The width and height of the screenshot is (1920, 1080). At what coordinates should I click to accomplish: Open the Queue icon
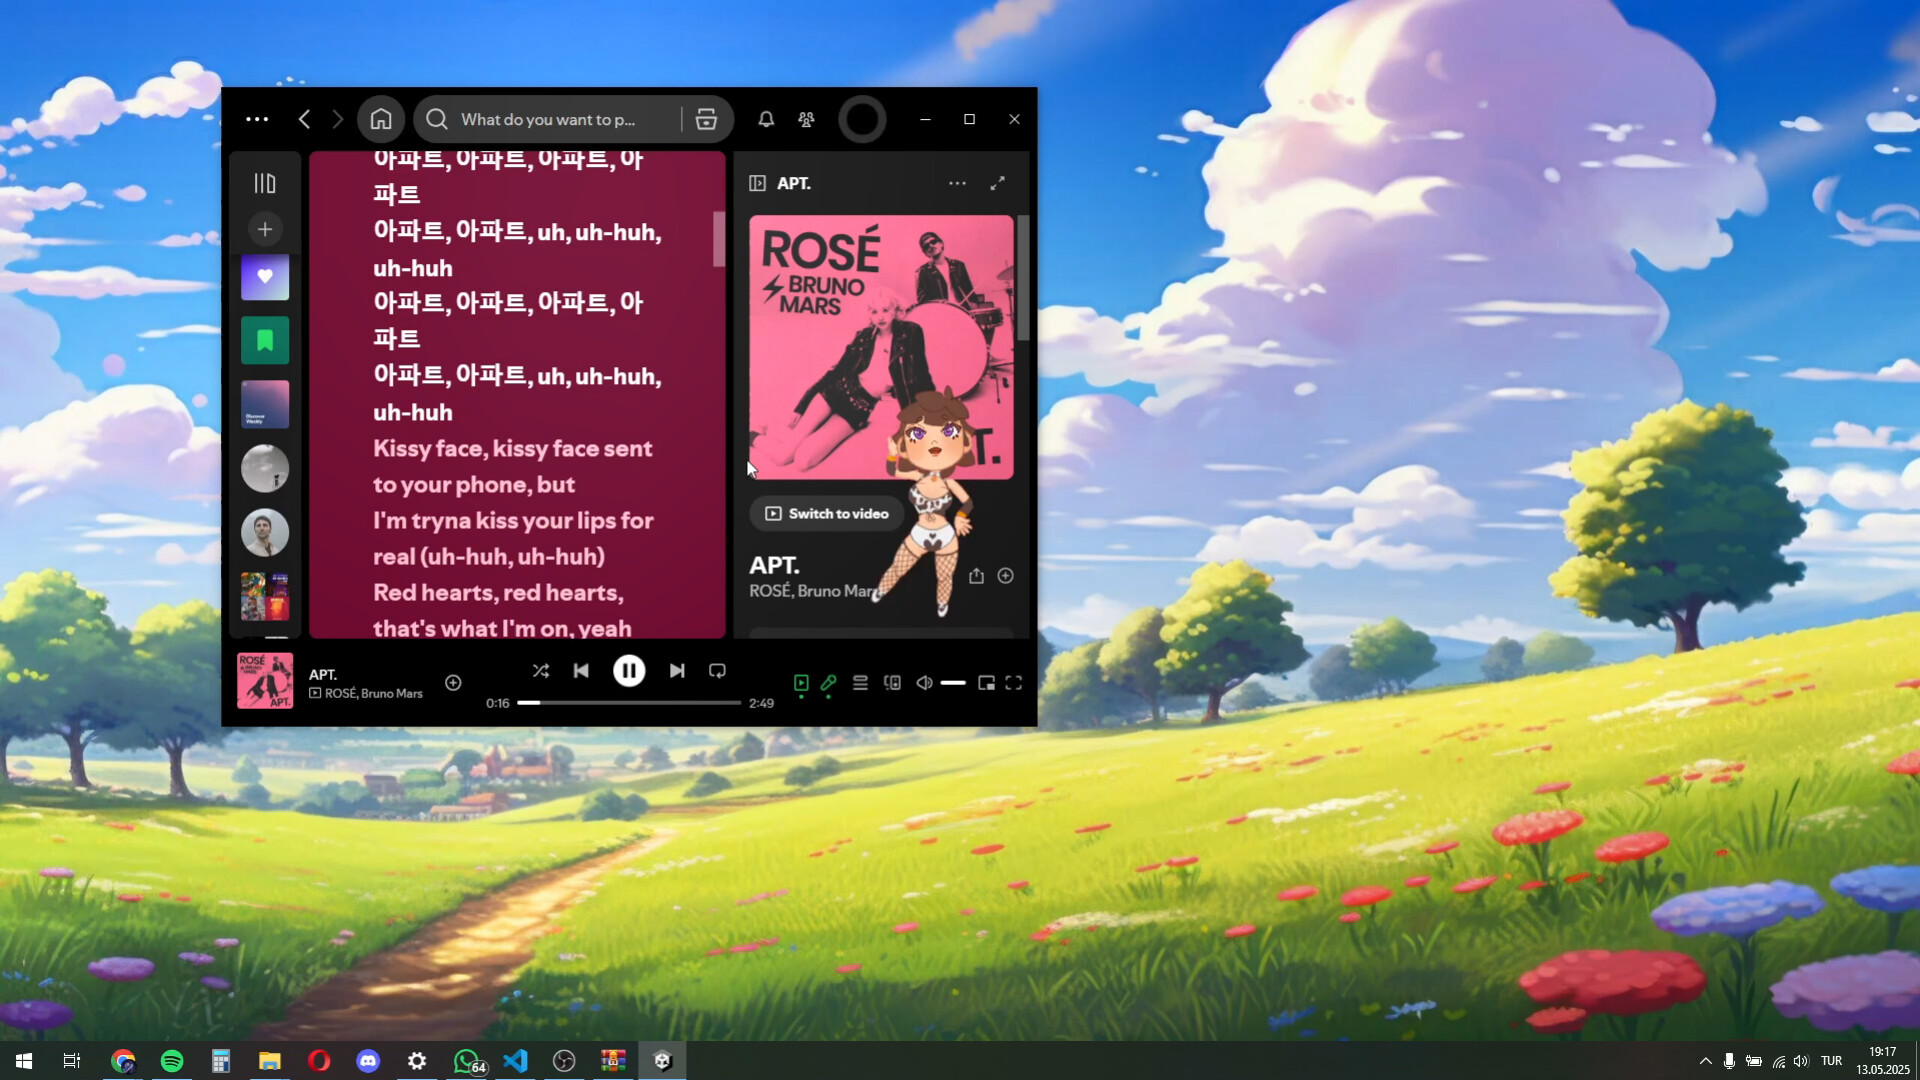pos(860,683)
